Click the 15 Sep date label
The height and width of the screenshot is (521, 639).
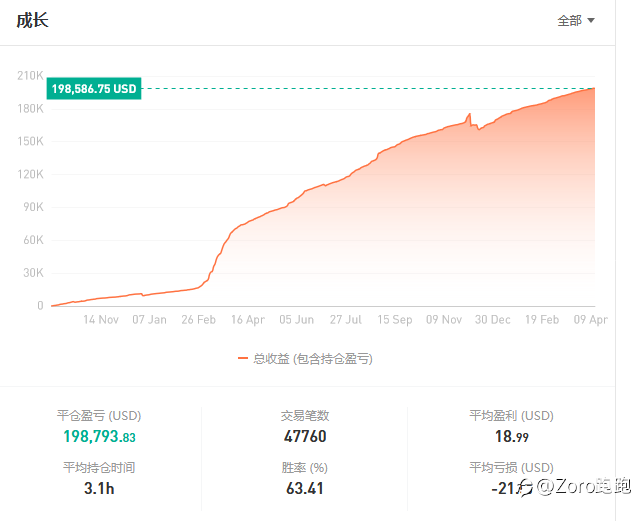395,320
